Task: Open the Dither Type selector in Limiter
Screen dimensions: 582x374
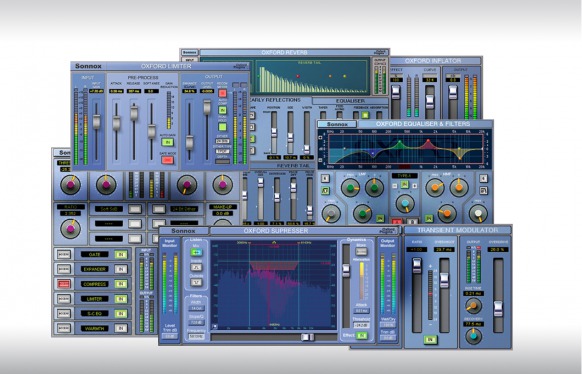Action: point(222,151)
